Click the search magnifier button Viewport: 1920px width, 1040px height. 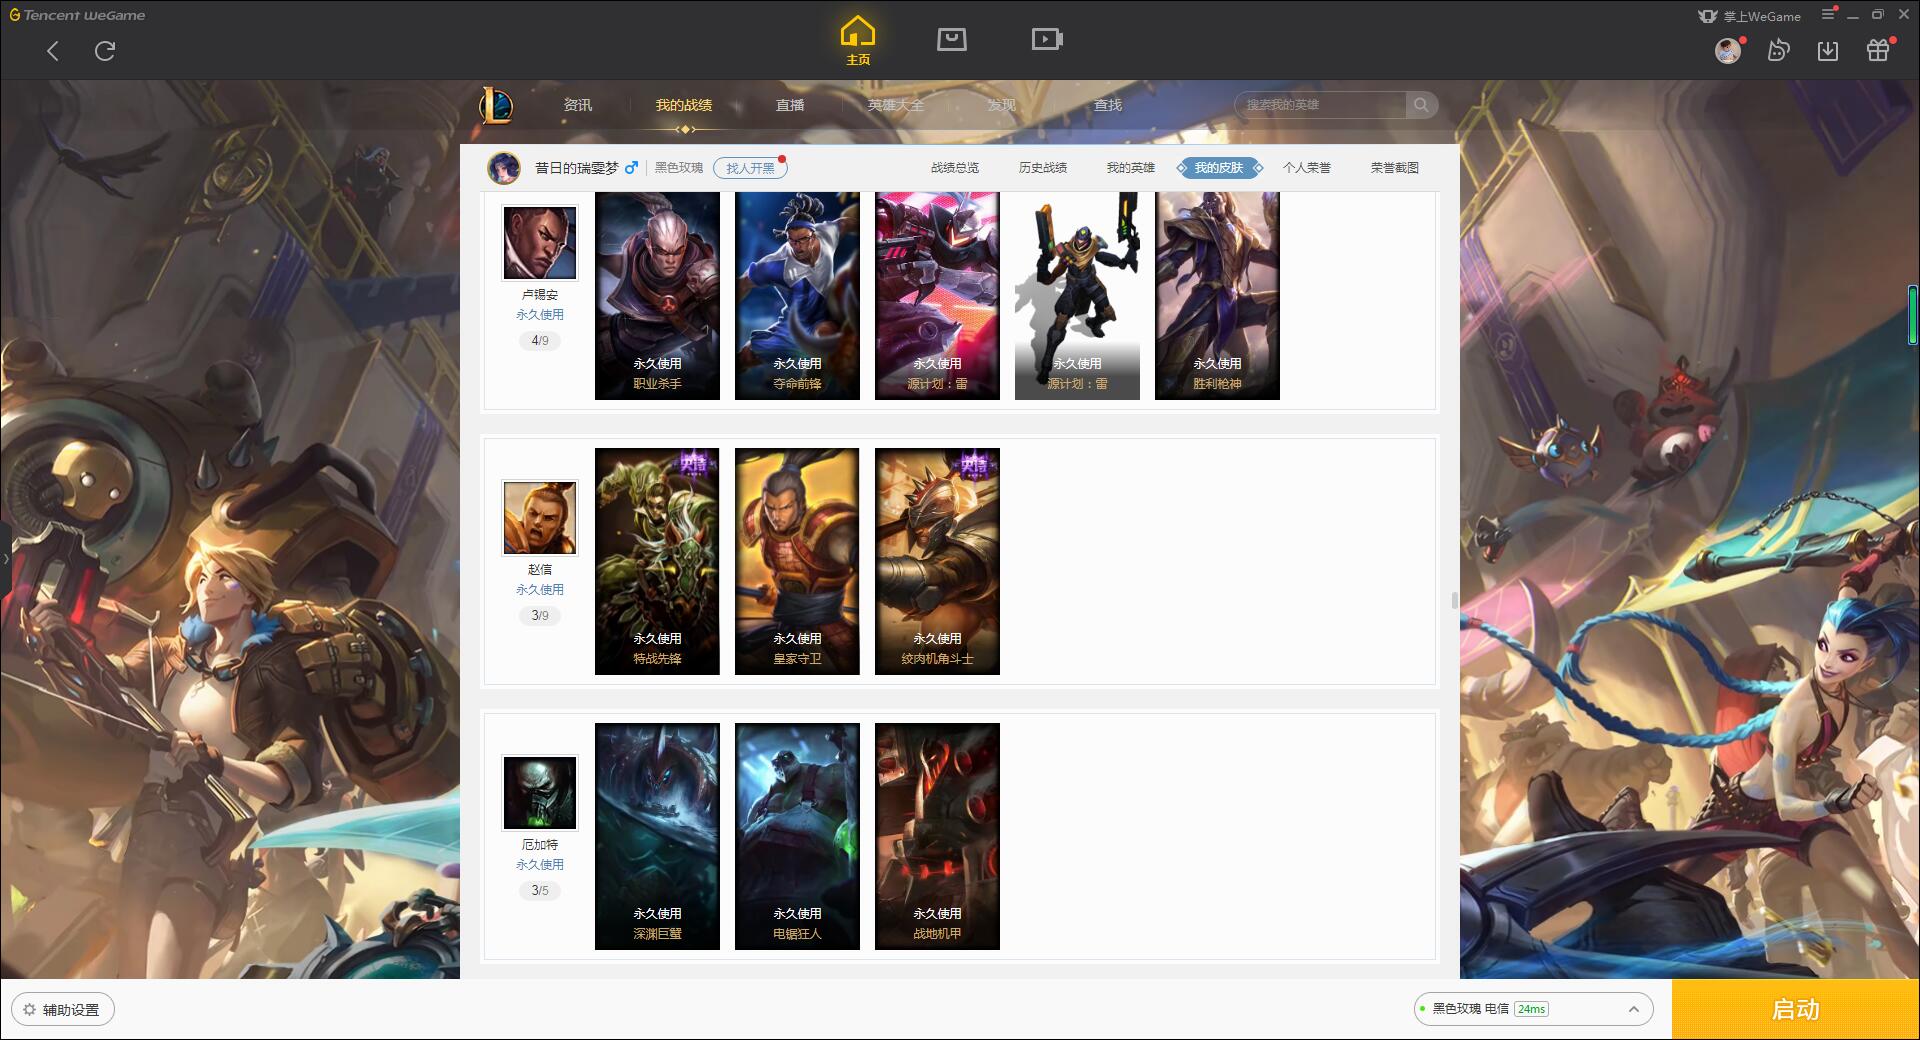click(1421, 105)
